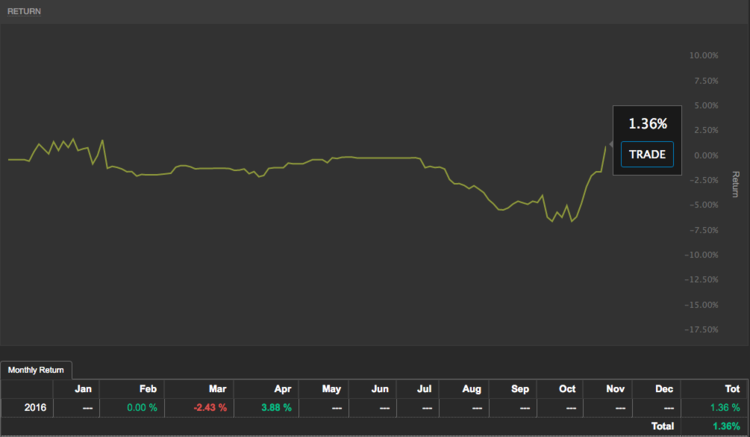Screen dimensions: 750x437
Task: Click the Total 1.36% summary value
Action: pyautogui.click(x=726, y=426)
